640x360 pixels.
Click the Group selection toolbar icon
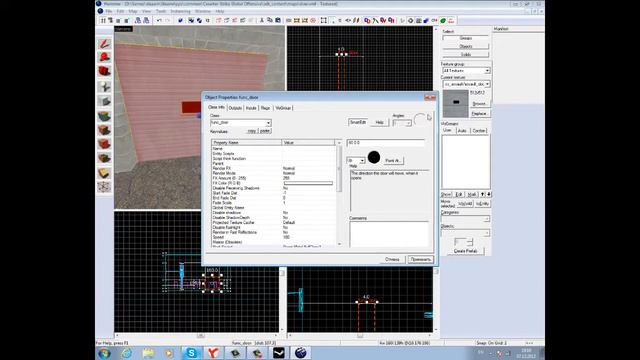tap(191, 20)
